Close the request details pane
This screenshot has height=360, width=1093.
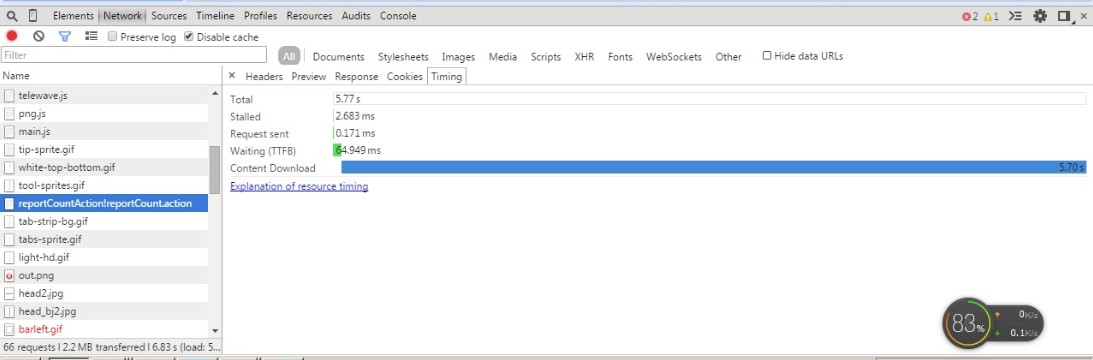coord(232,75)
